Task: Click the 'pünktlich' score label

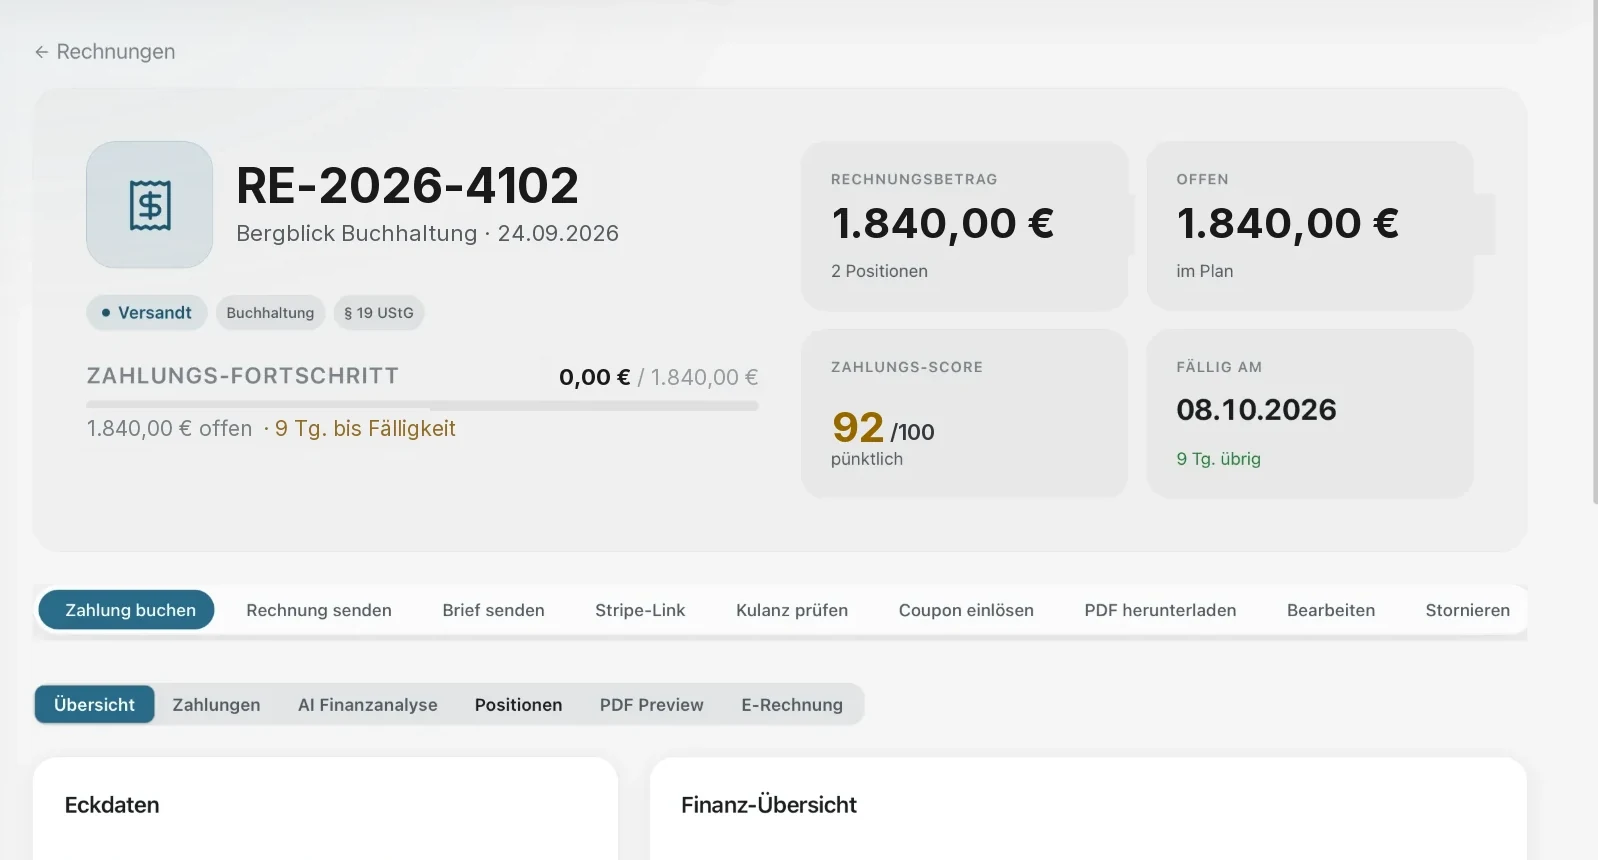Action: 867,459
